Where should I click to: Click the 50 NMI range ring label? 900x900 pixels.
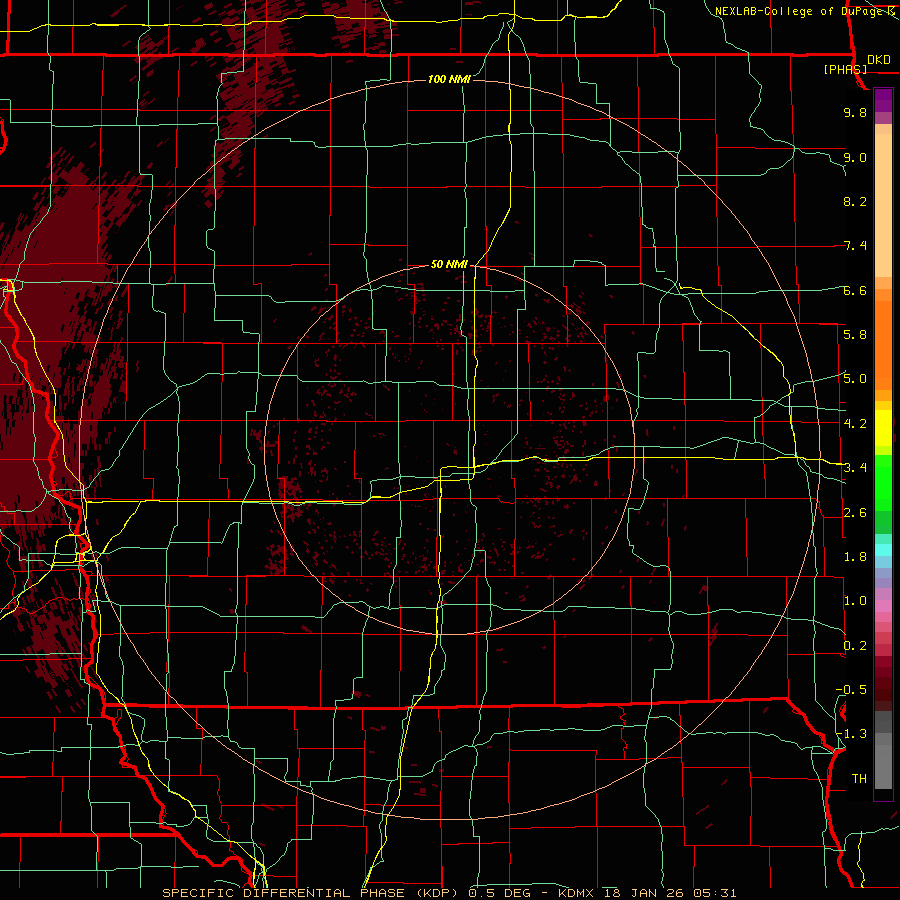449,264
